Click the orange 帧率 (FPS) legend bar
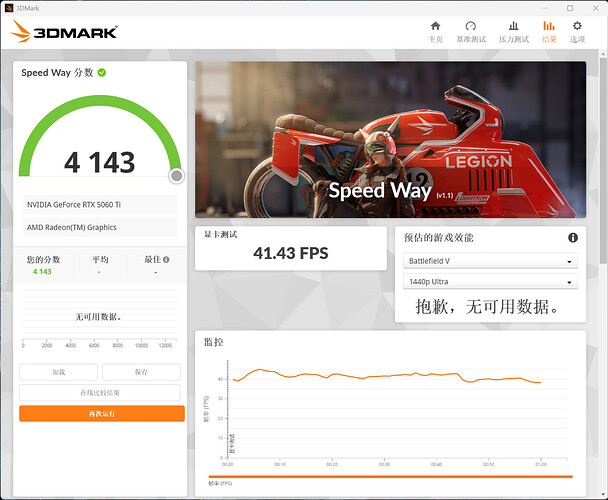608x500 pixels. pos(390,476)
